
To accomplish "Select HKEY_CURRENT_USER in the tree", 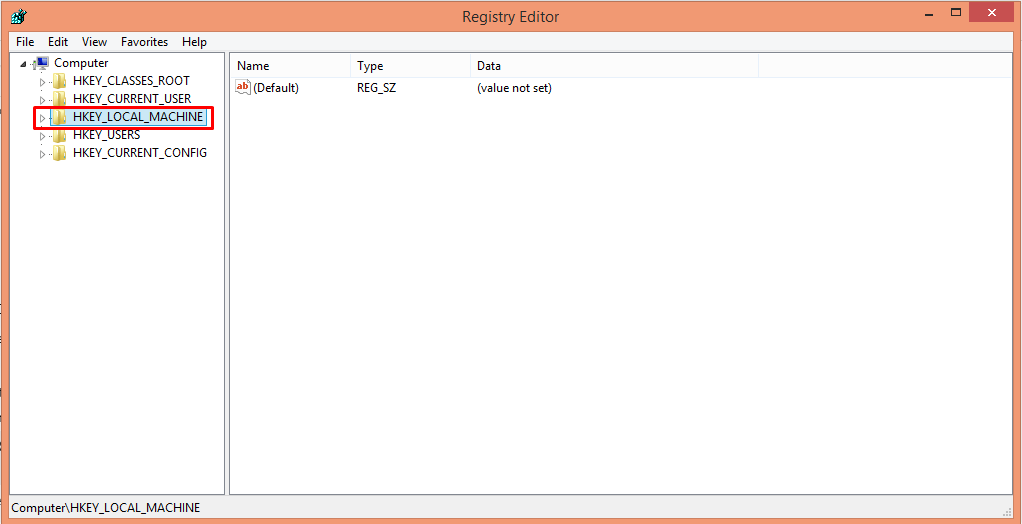I will pyautogui.click(x=132, y=99).
